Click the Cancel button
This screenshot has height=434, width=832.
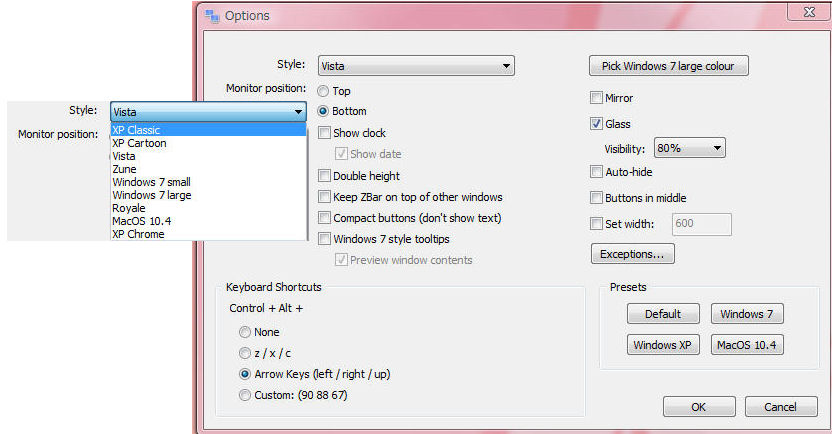[x=781, y=407]
